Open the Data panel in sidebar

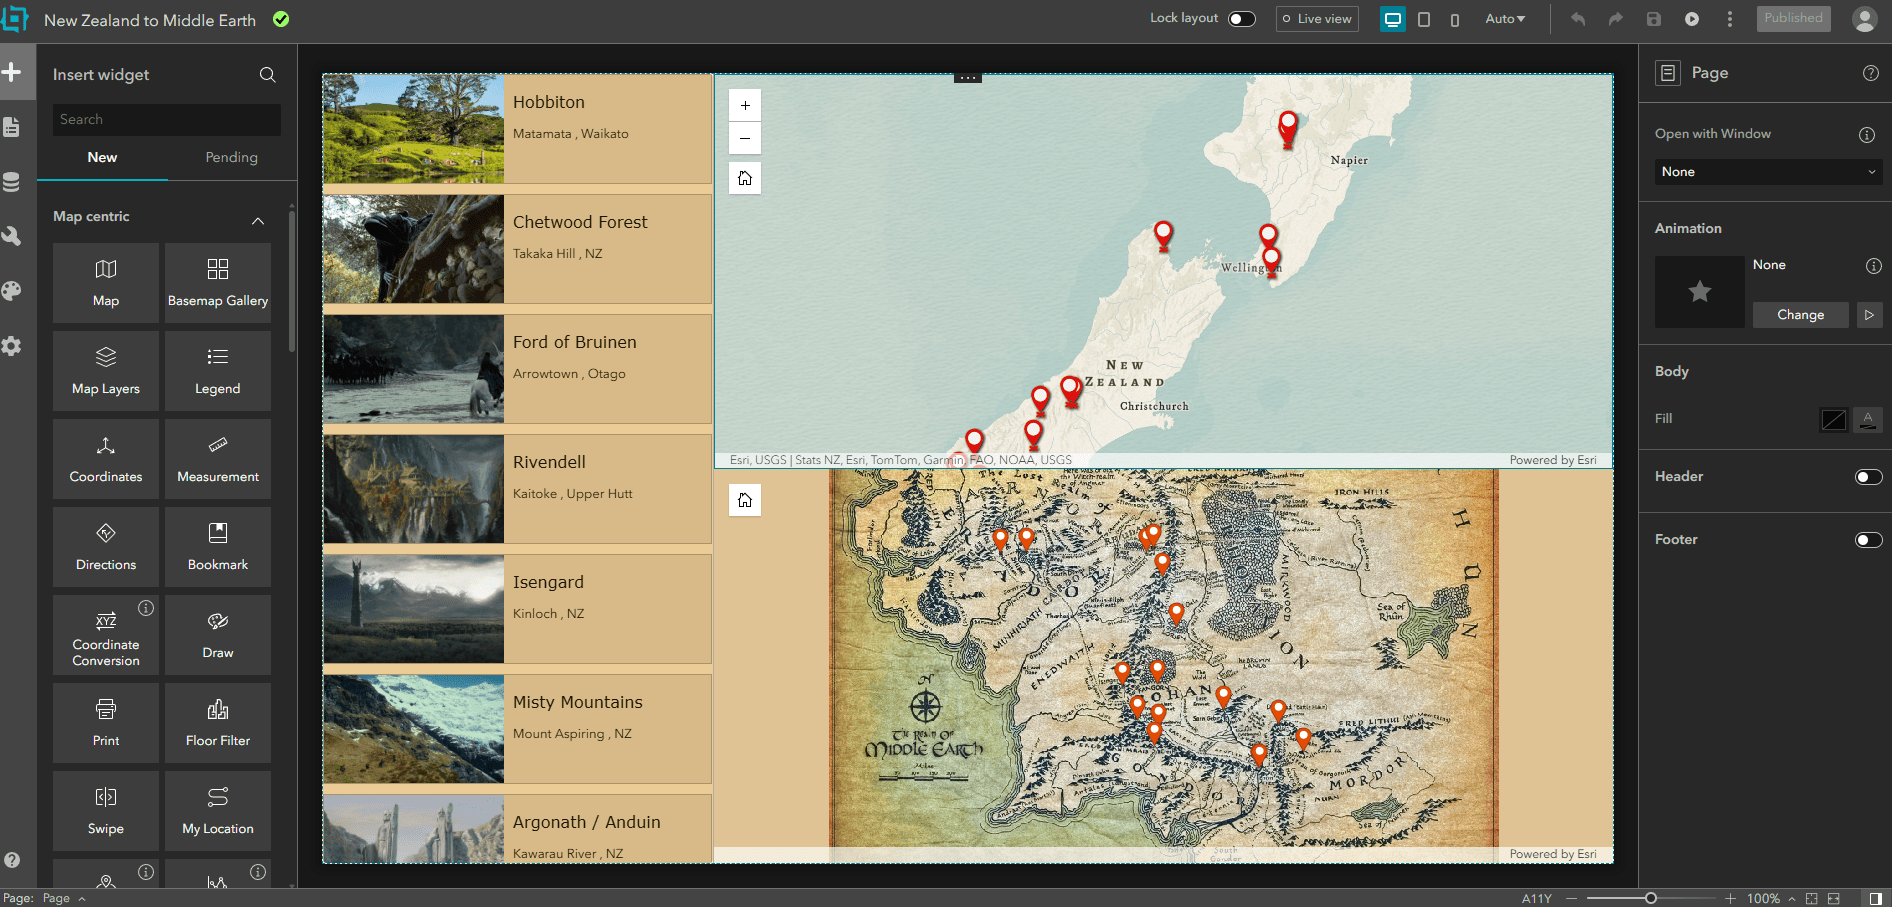tap(12, 182)
